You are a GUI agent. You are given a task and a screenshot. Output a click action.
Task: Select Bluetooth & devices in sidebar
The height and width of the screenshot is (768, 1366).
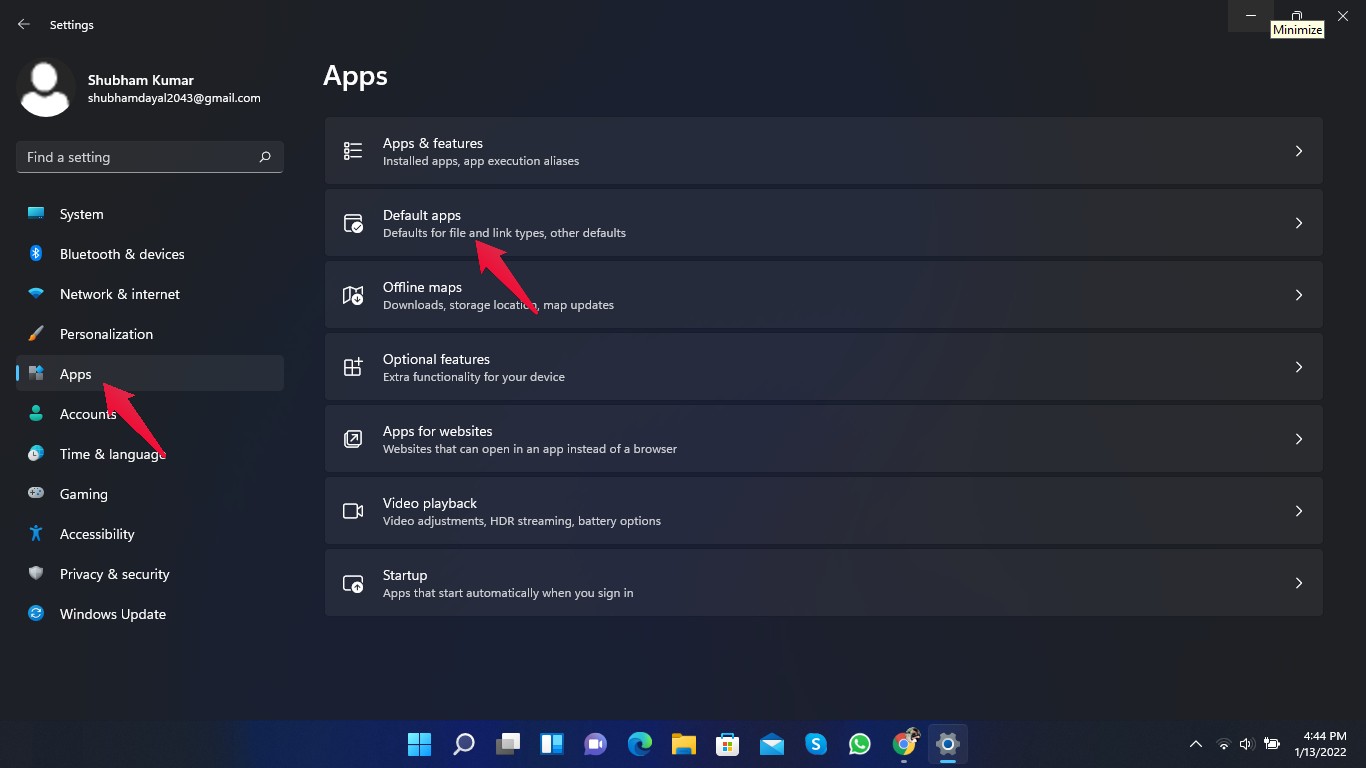[x=121, y=254]
